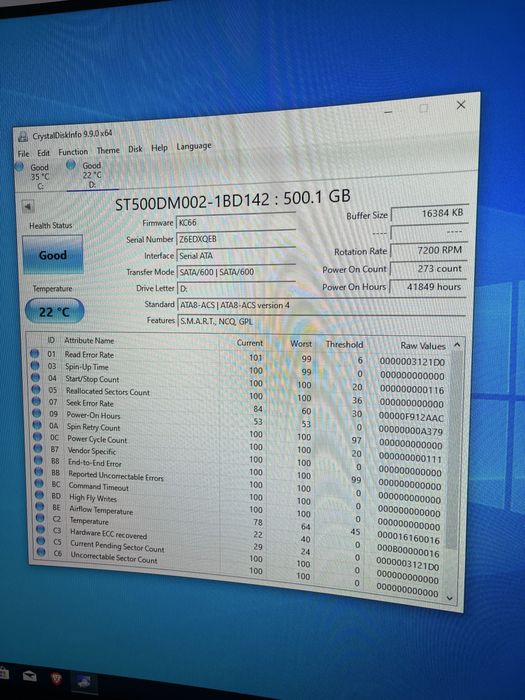The image size is (525, 700).
Task: Click the Current column header
Action: point(250,343)
